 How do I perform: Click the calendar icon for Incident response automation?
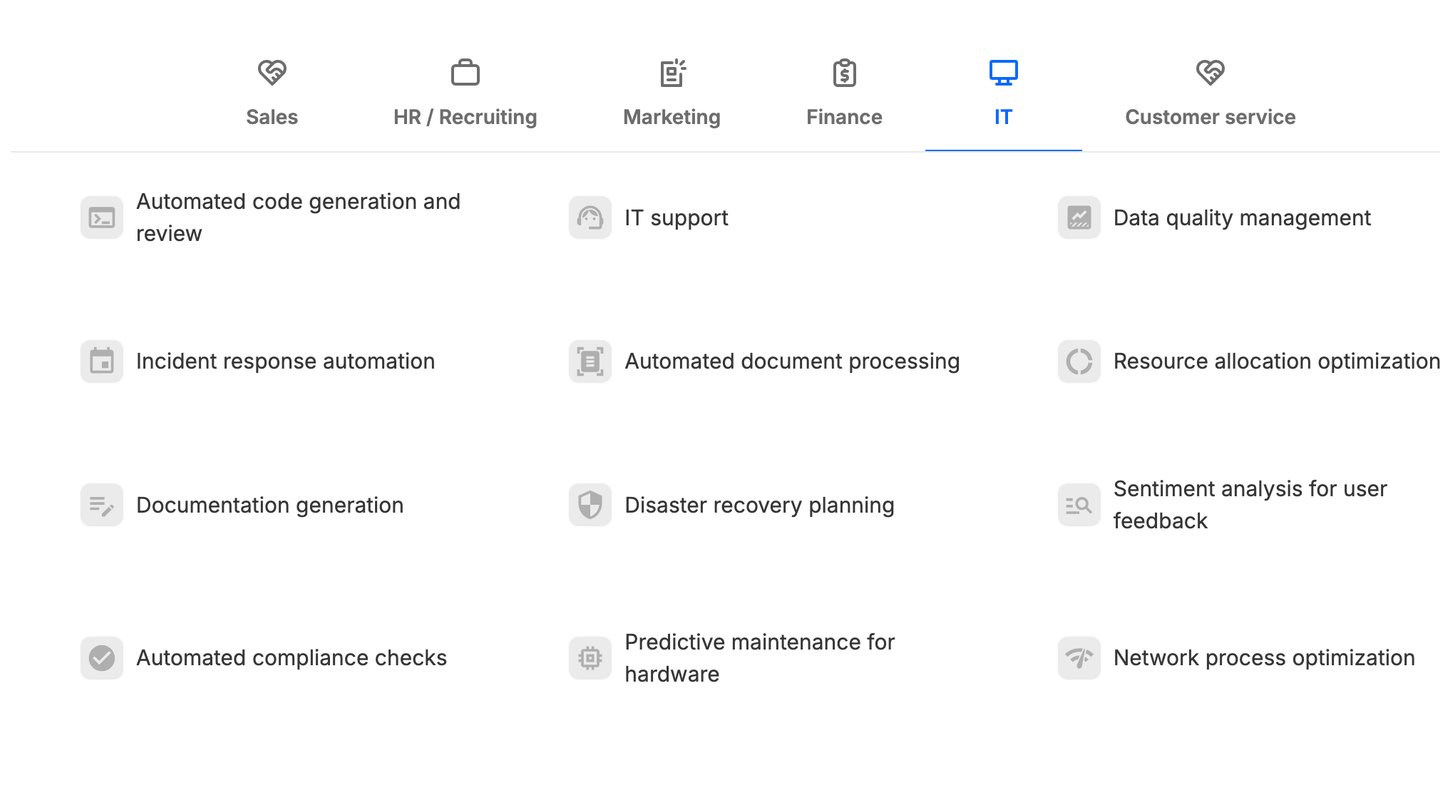[x=102, y=361]
